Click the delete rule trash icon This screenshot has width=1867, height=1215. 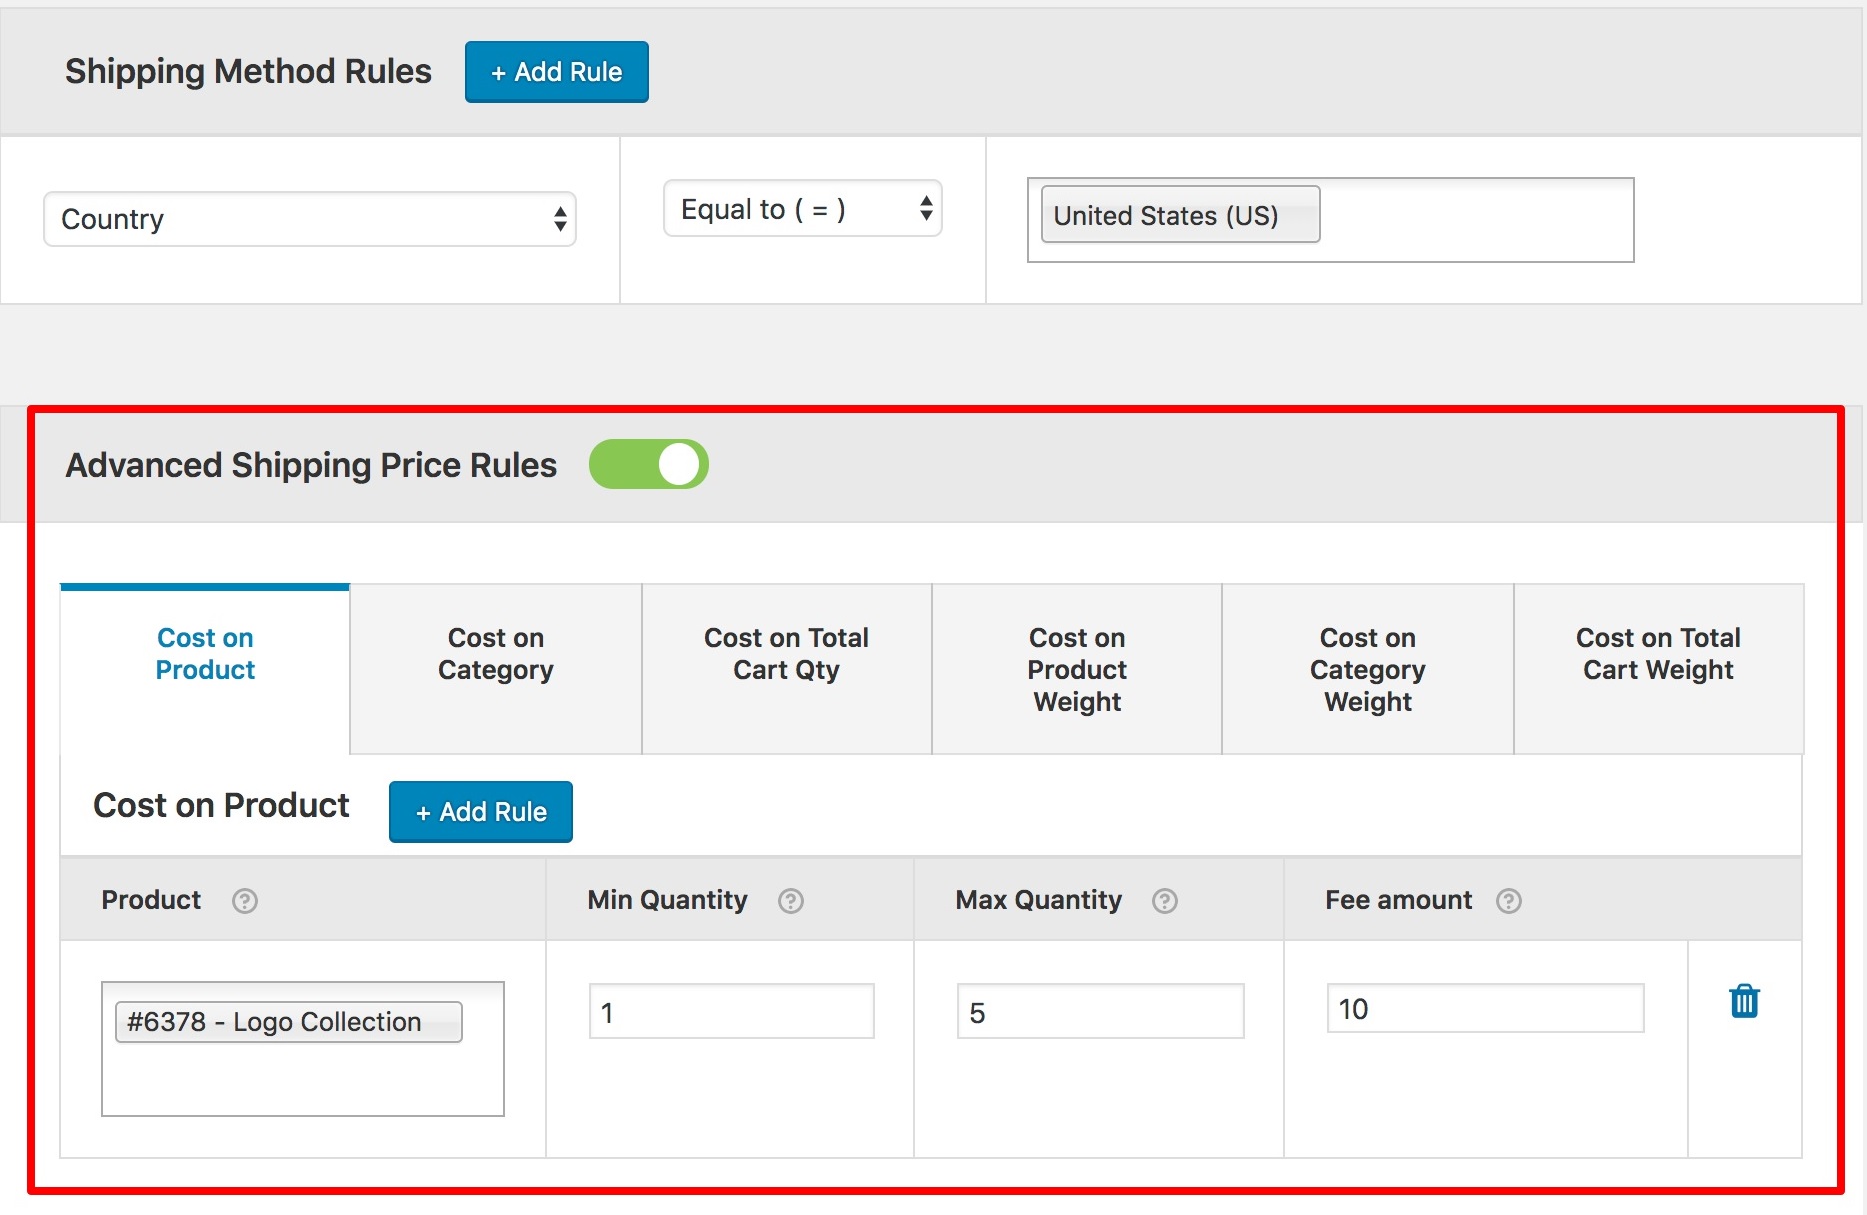[x=1744, y=1000]
